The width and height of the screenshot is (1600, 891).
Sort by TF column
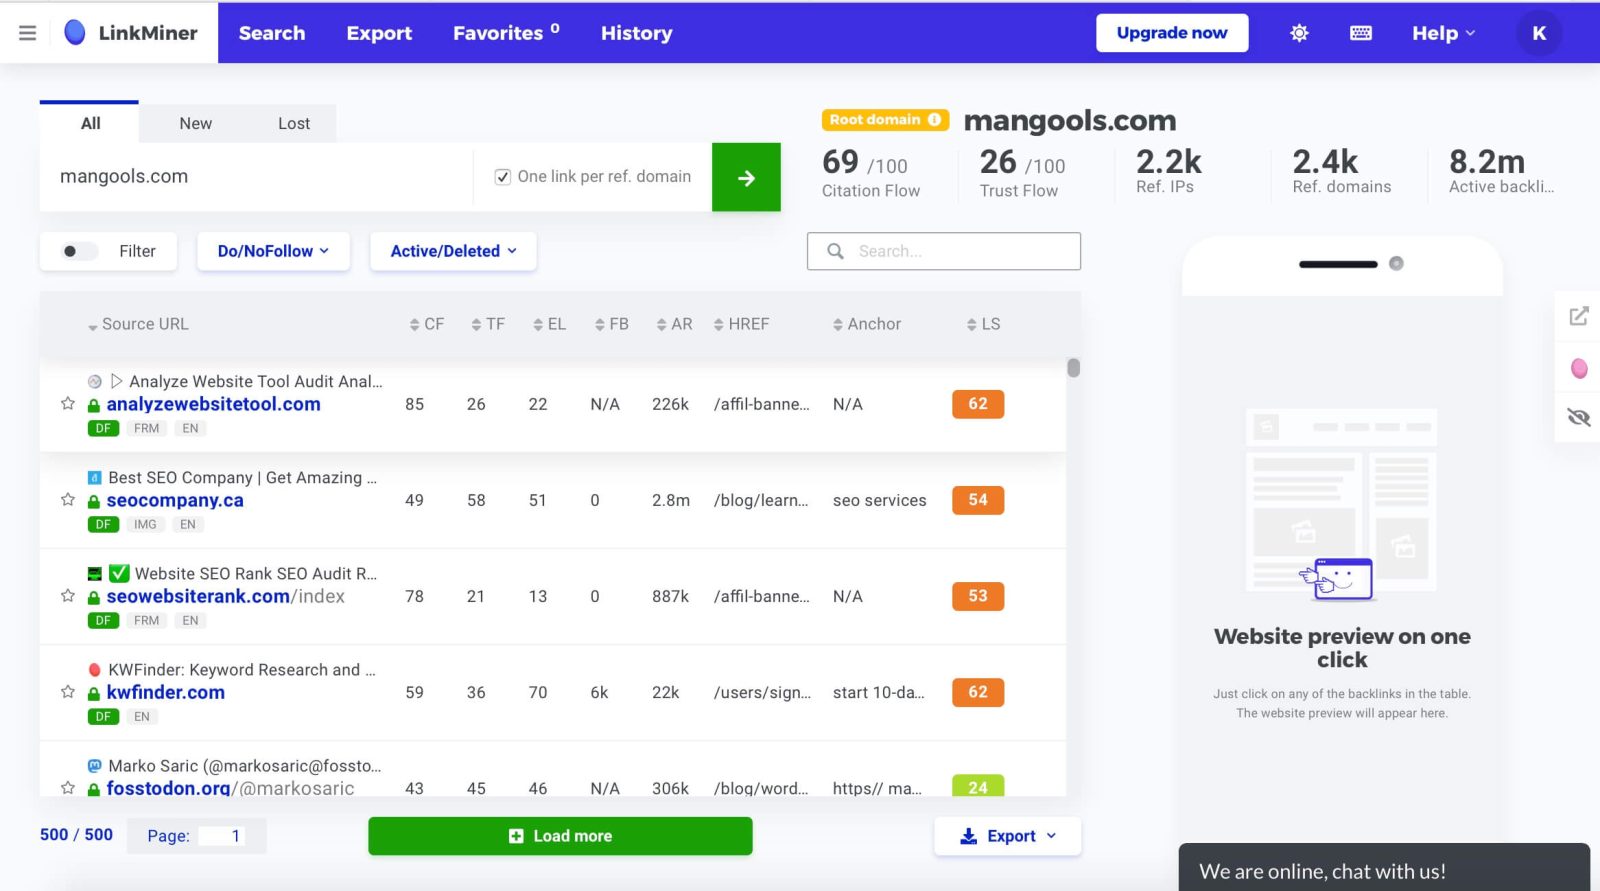[x=488, y=324]
